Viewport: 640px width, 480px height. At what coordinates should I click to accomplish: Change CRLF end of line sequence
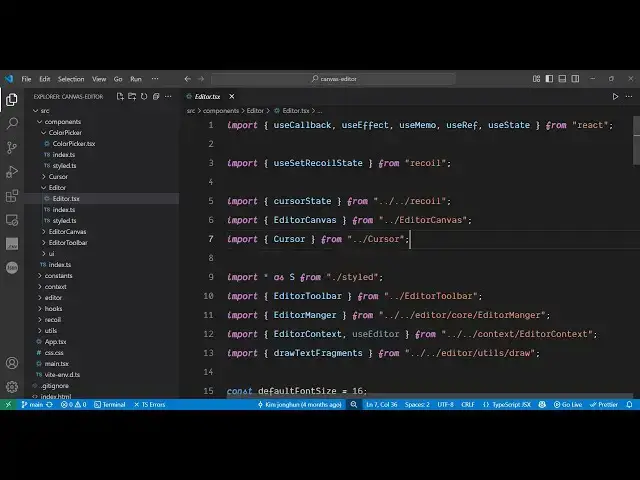coord(468,404)
